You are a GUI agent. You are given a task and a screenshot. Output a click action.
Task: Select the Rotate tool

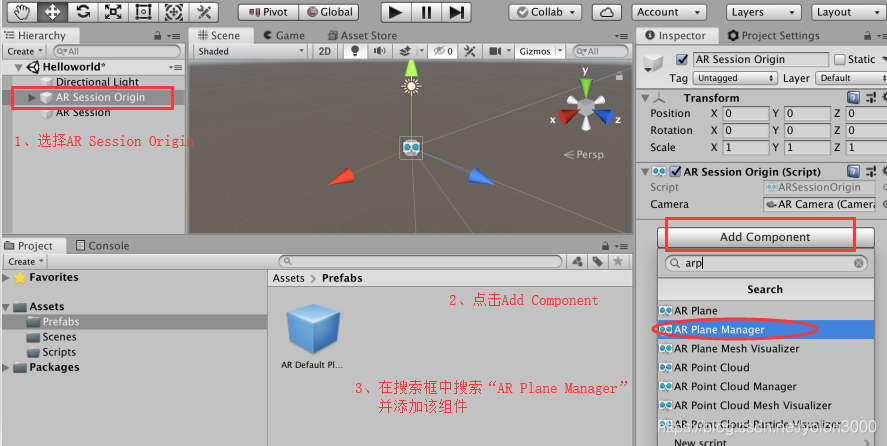pos(83,12)
